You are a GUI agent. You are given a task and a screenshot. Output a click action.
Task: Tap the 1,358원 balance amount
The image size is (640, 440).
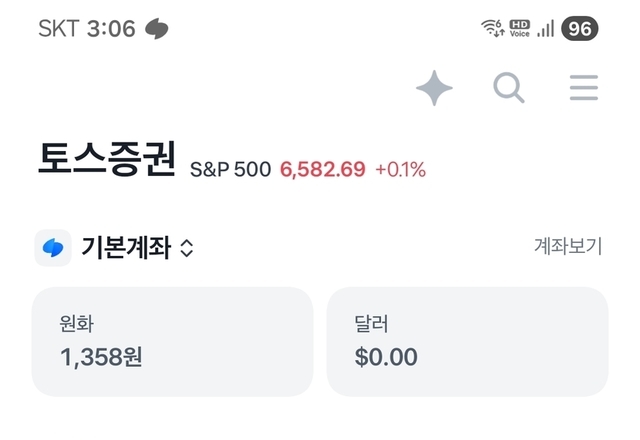pos(101,356)
